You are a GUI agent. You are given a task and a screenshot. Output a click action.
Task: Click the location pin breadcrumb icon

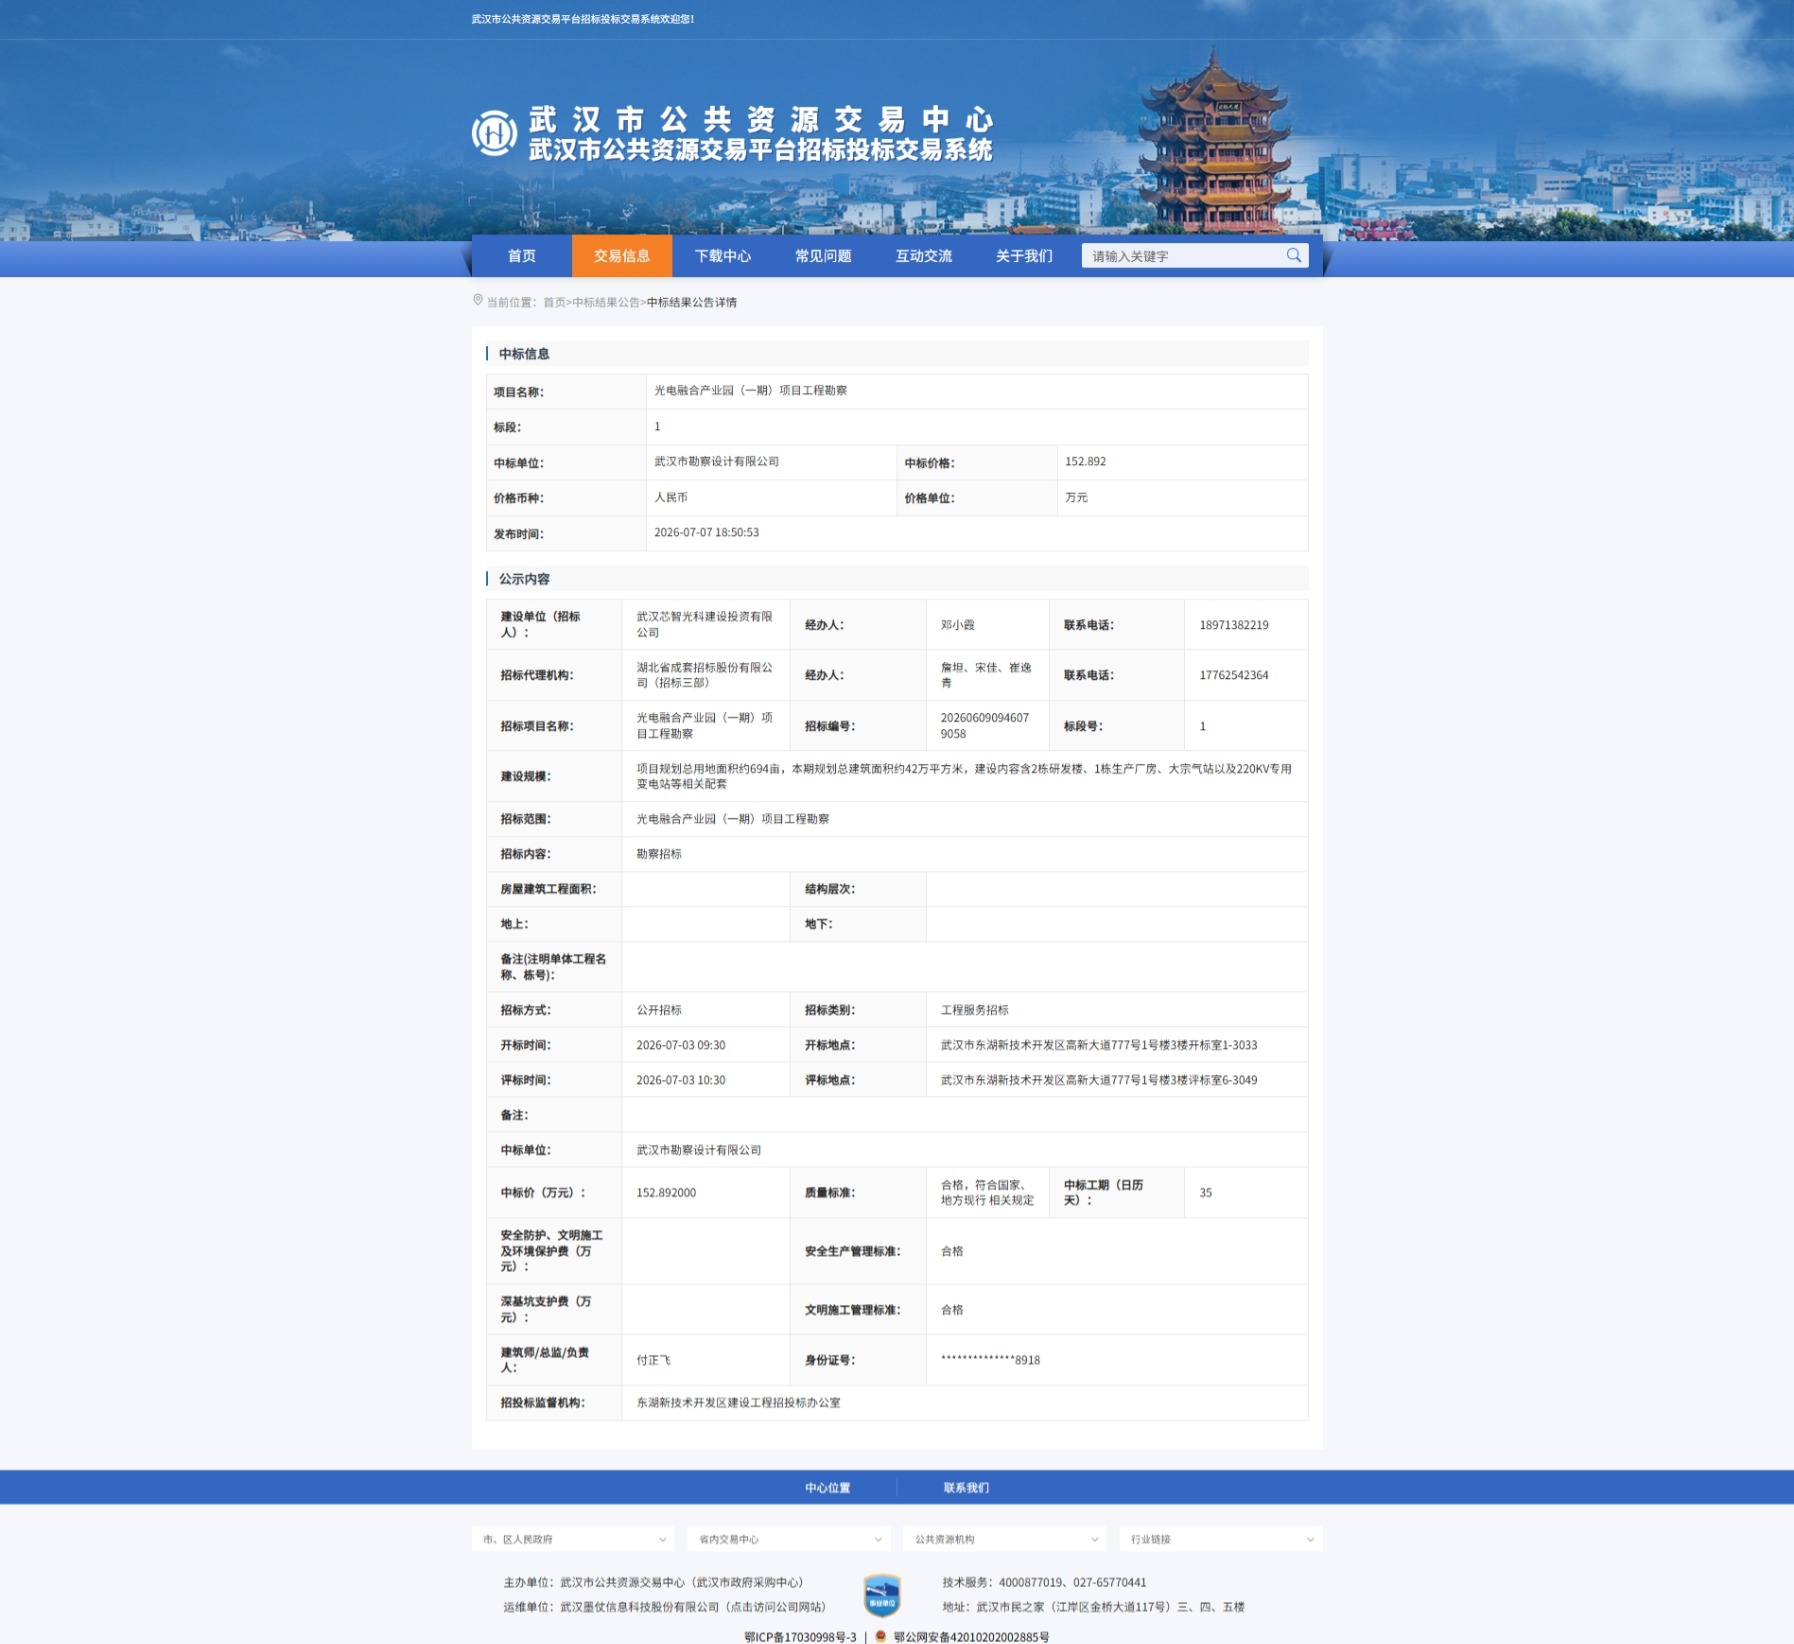coord(478,300)
